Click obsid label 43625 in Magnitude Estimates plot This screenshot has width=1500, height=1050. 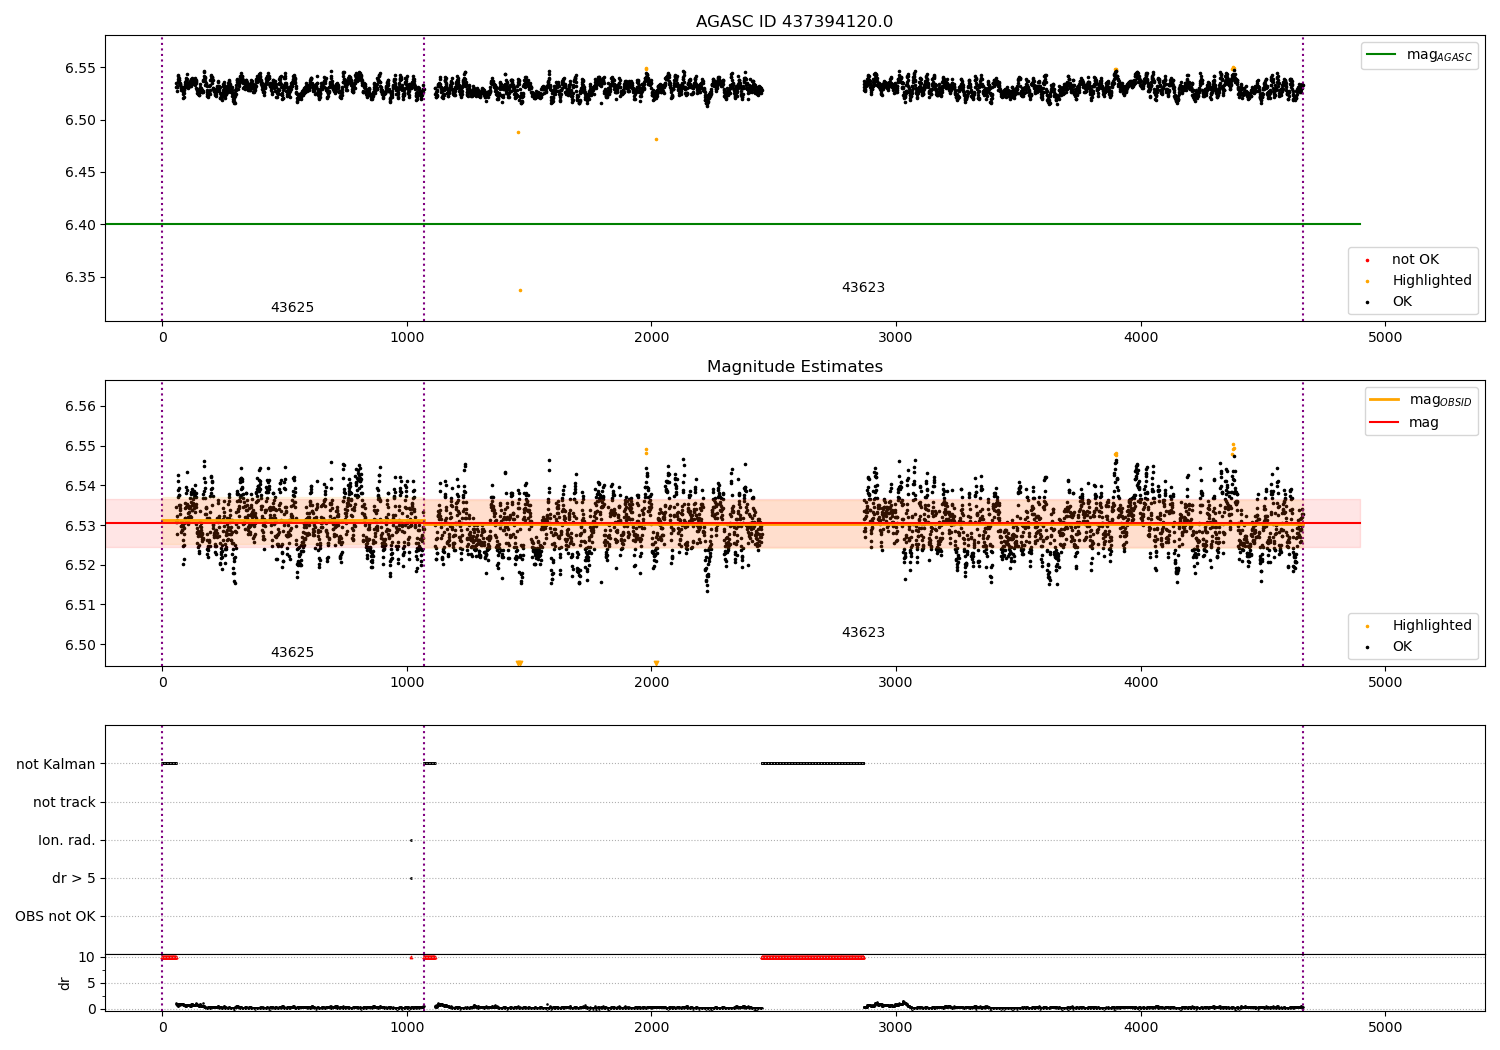pos(292,653)
